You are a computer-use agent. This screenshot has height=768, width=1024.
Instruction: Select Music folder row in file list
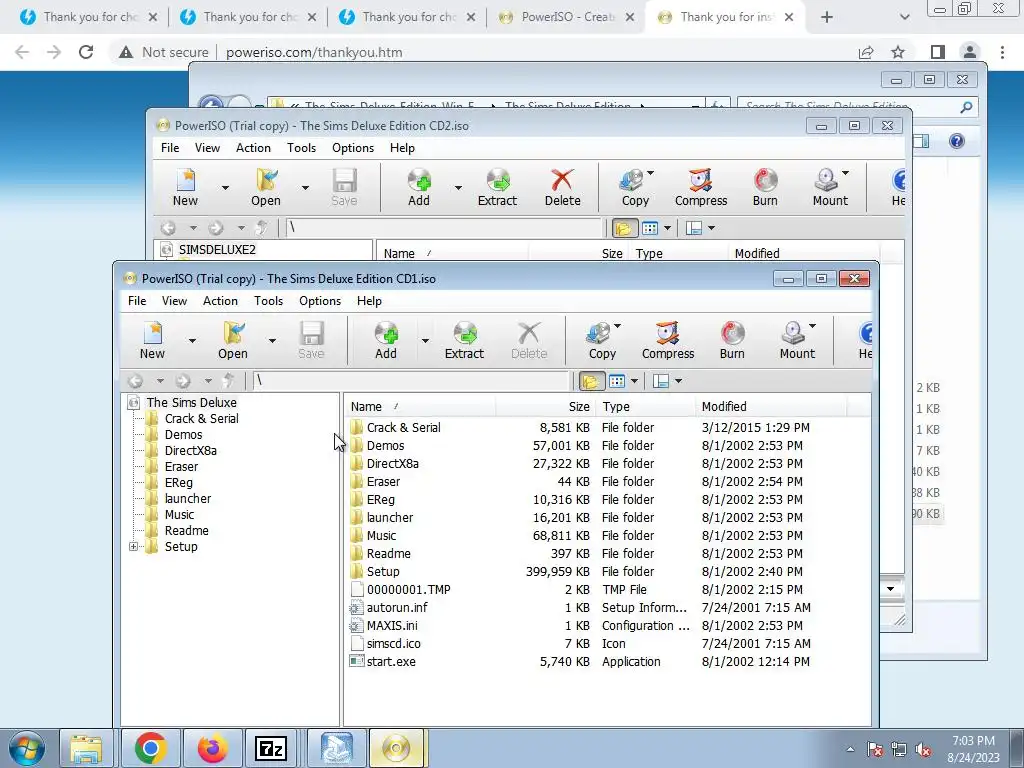[580, 536]
